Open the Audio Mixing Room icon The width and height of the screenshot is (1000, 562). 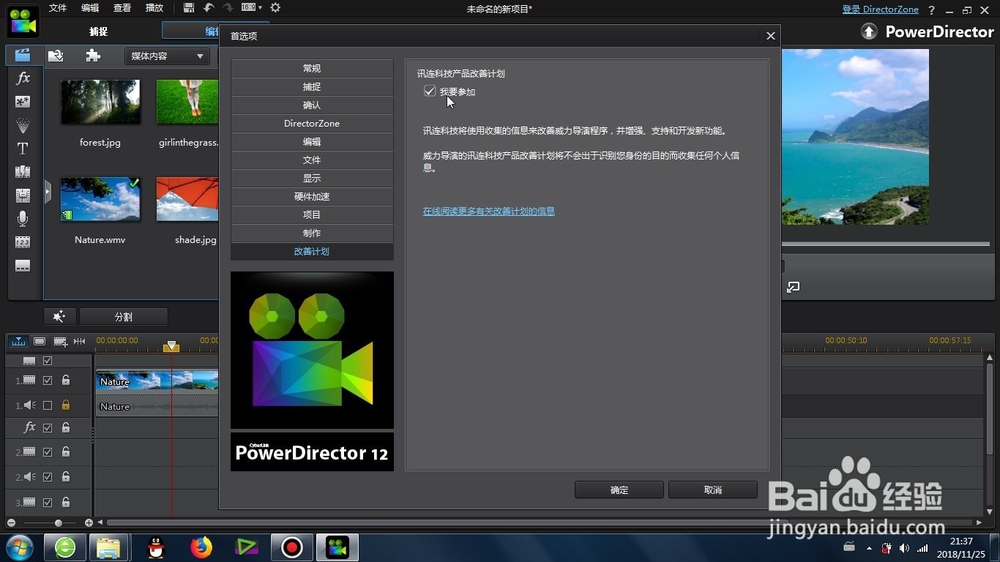pos(22,195)
